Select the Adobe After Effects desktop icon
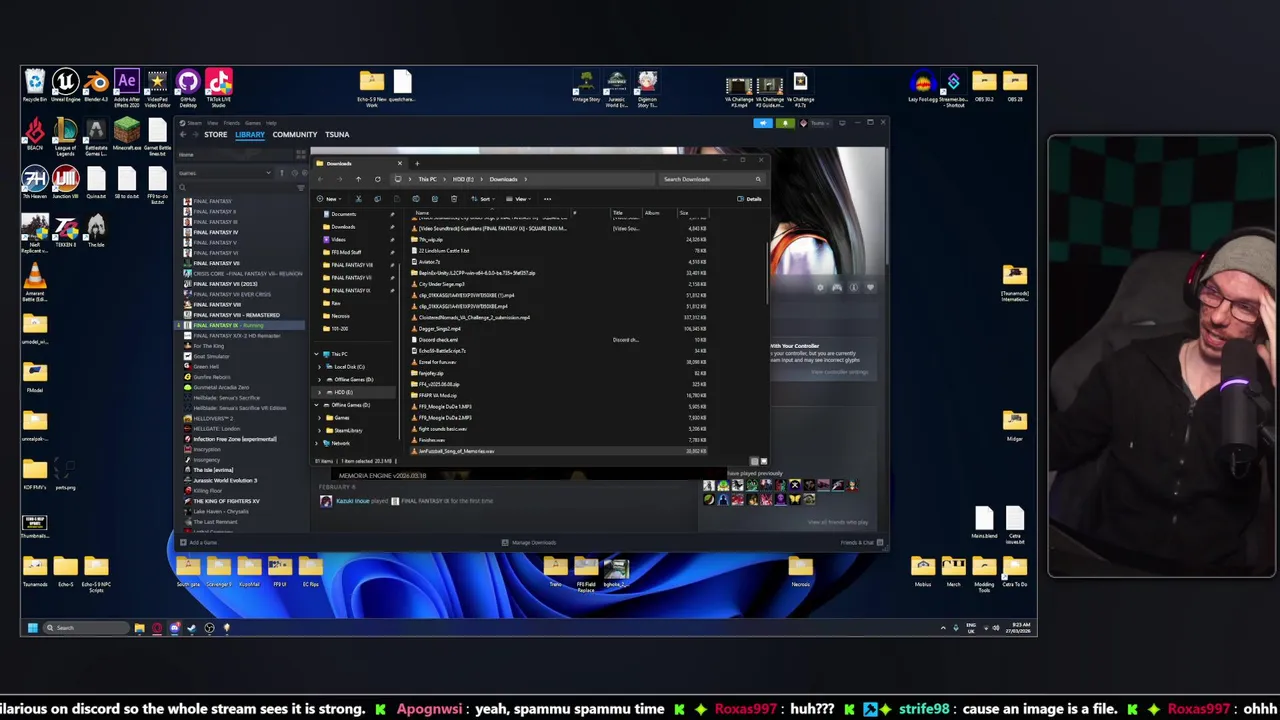 127,87
